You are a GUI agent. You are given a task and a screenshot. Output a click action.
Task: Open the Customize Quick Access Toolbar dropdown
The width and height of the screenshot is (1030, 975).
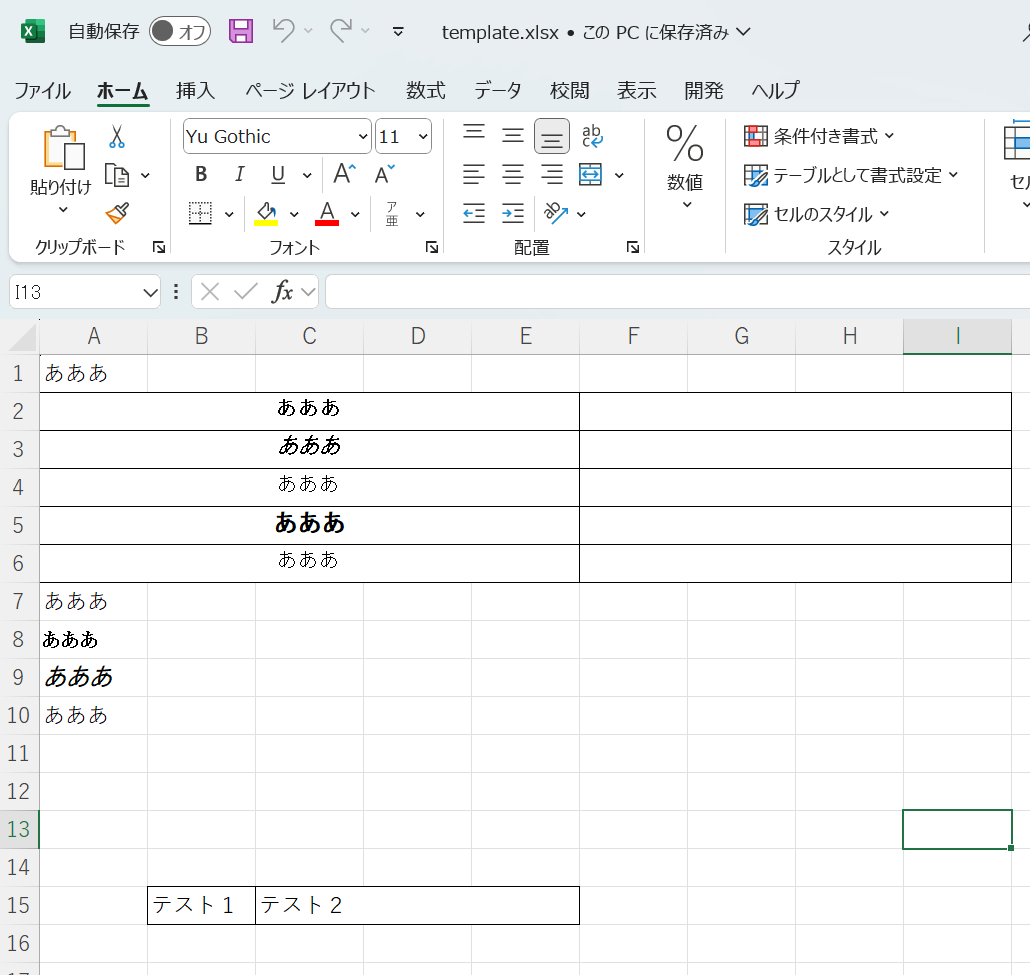[398, 32]
